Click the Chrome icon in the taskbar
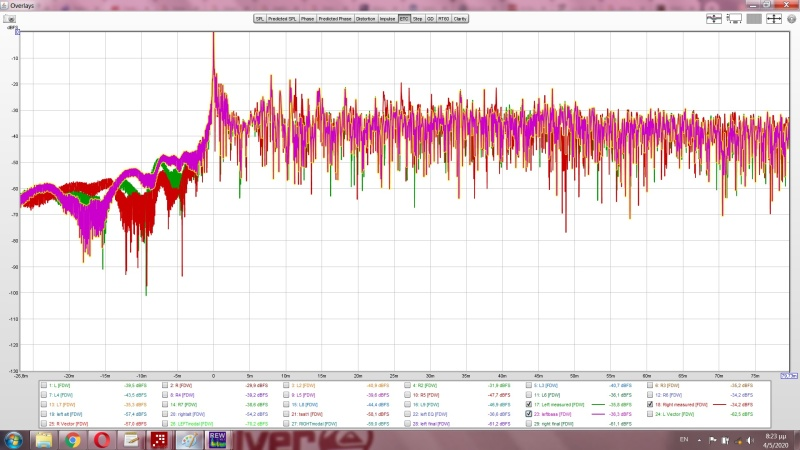Screen dimensions: 800x450 (73, 439)
